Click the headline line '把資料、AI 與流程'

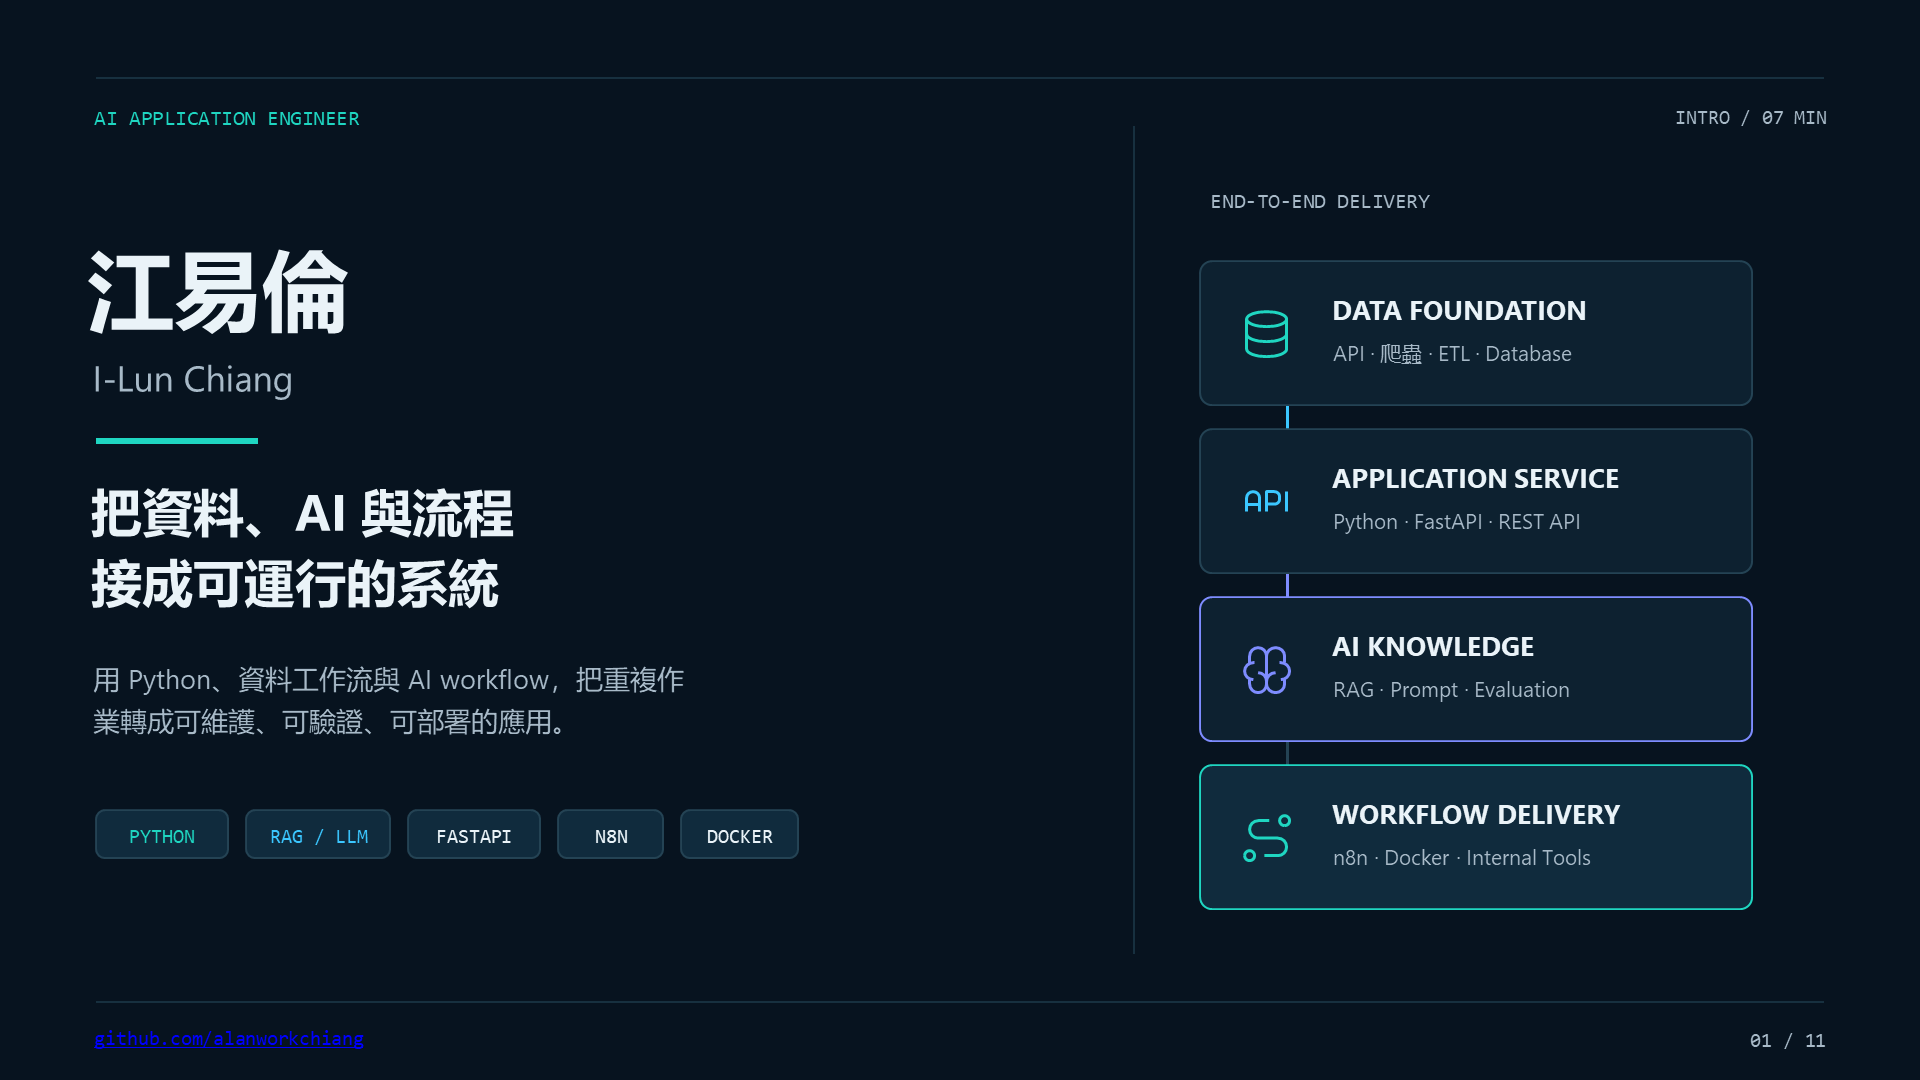302,514
